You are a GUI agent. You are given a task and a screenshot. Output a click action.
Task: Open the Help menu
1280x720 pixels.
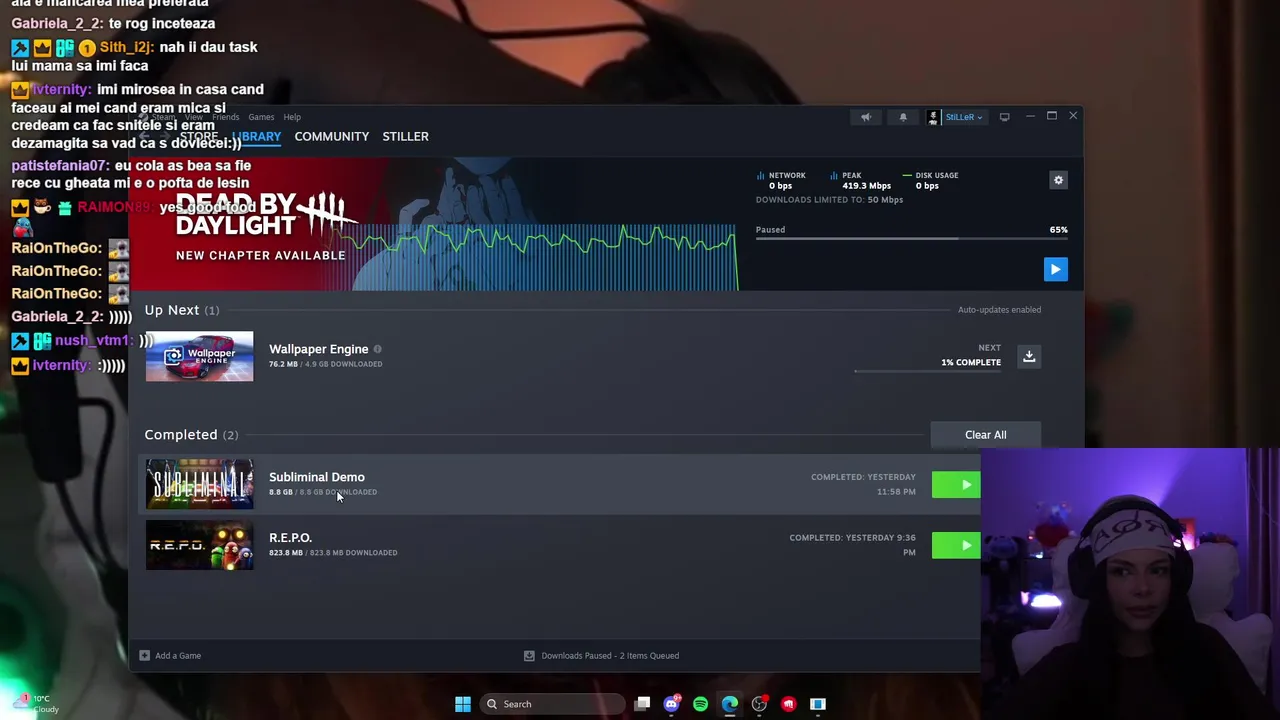(292, 117)
